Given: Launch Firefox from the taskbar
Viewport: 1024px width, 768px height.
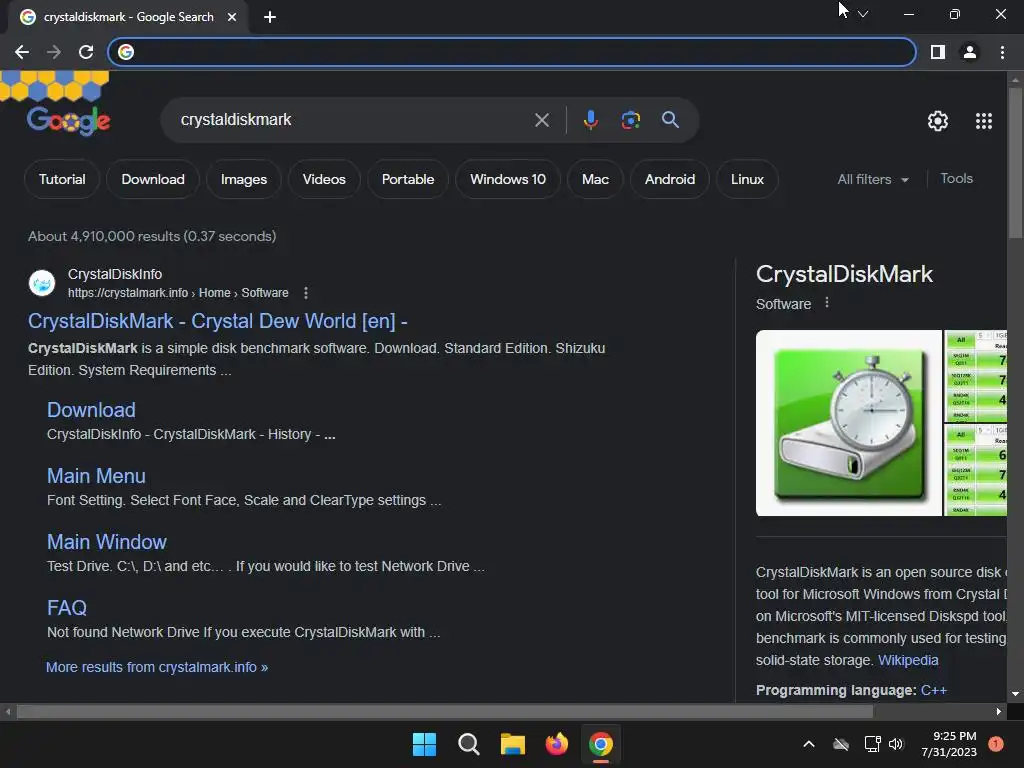Looking at the screenshot, I should point(556,744).
